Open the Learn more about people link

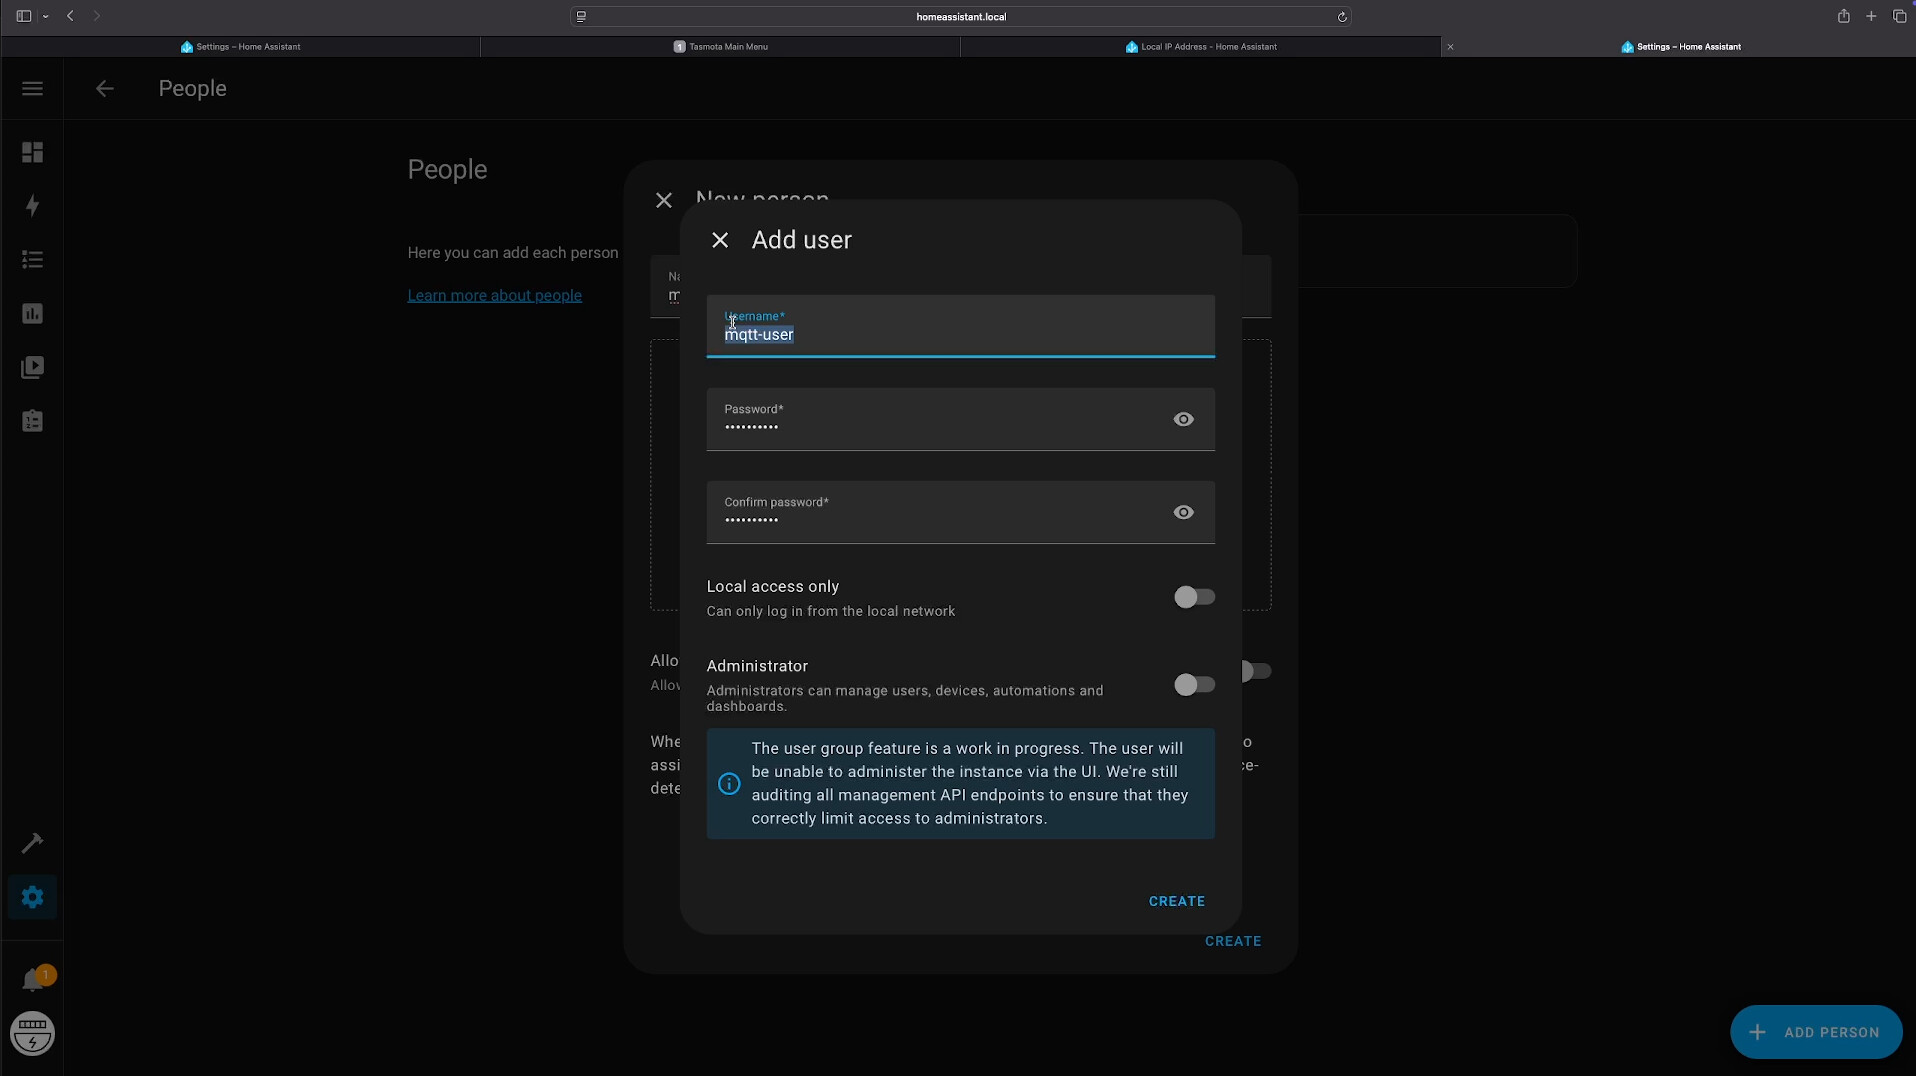coord(494,295)
